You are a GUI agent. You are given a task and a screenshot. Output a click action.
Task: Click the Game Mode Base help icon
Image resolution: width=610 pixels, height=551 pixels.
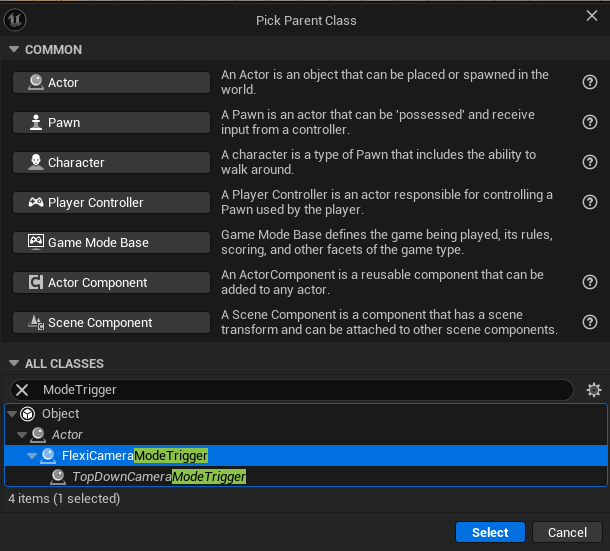[x=590, y=242]
